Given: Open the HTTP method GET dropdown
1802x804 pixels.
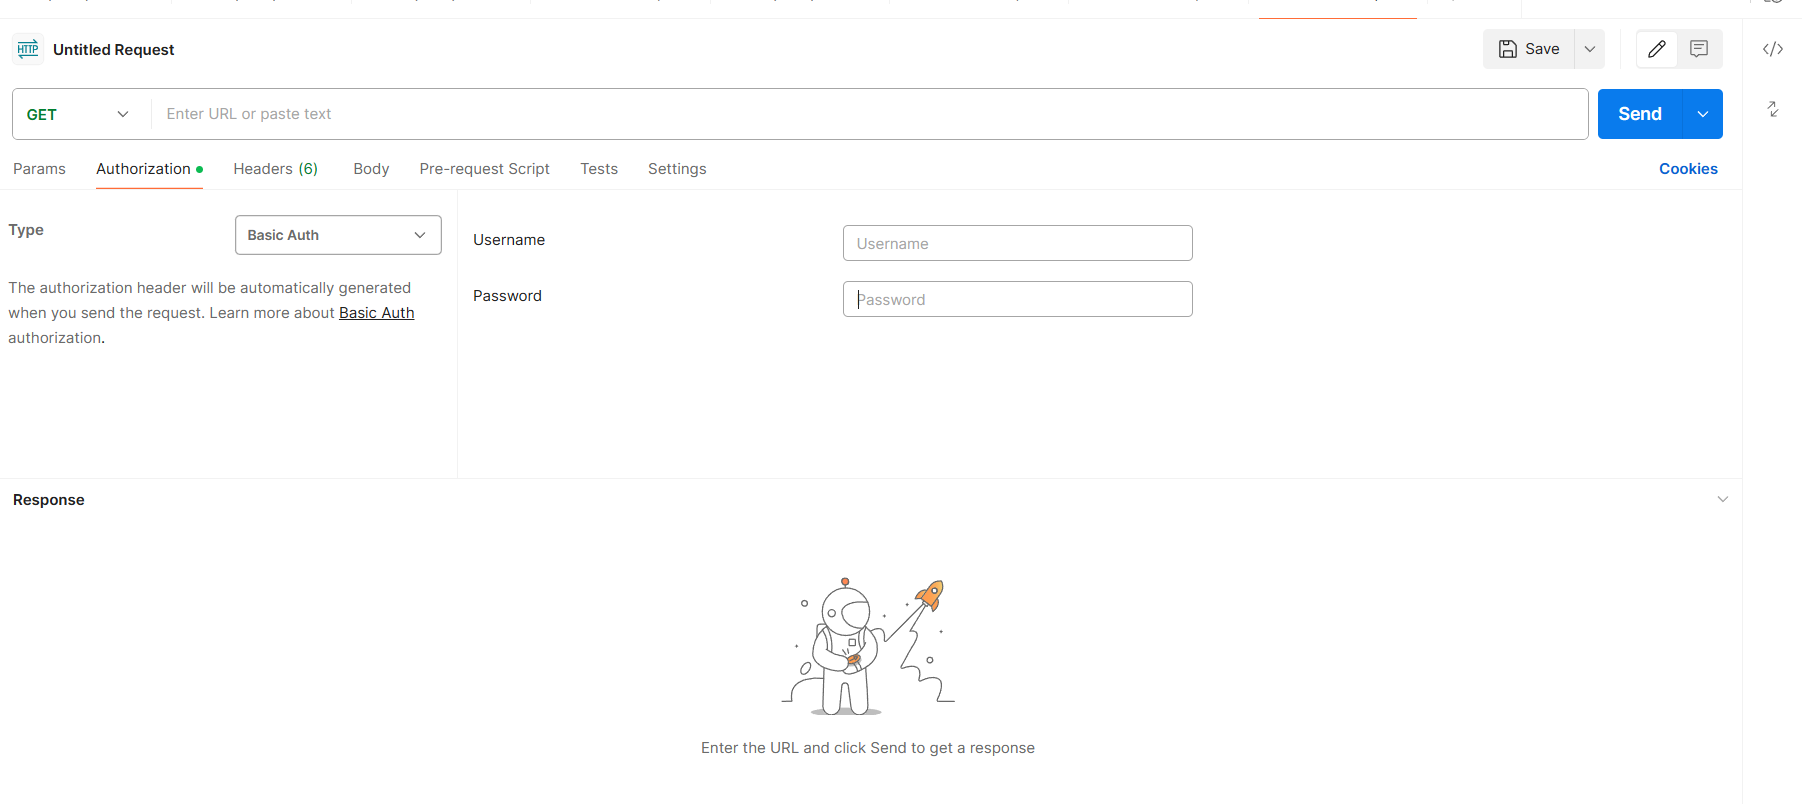Looking at the screenshot, I should tap(78, 114).
